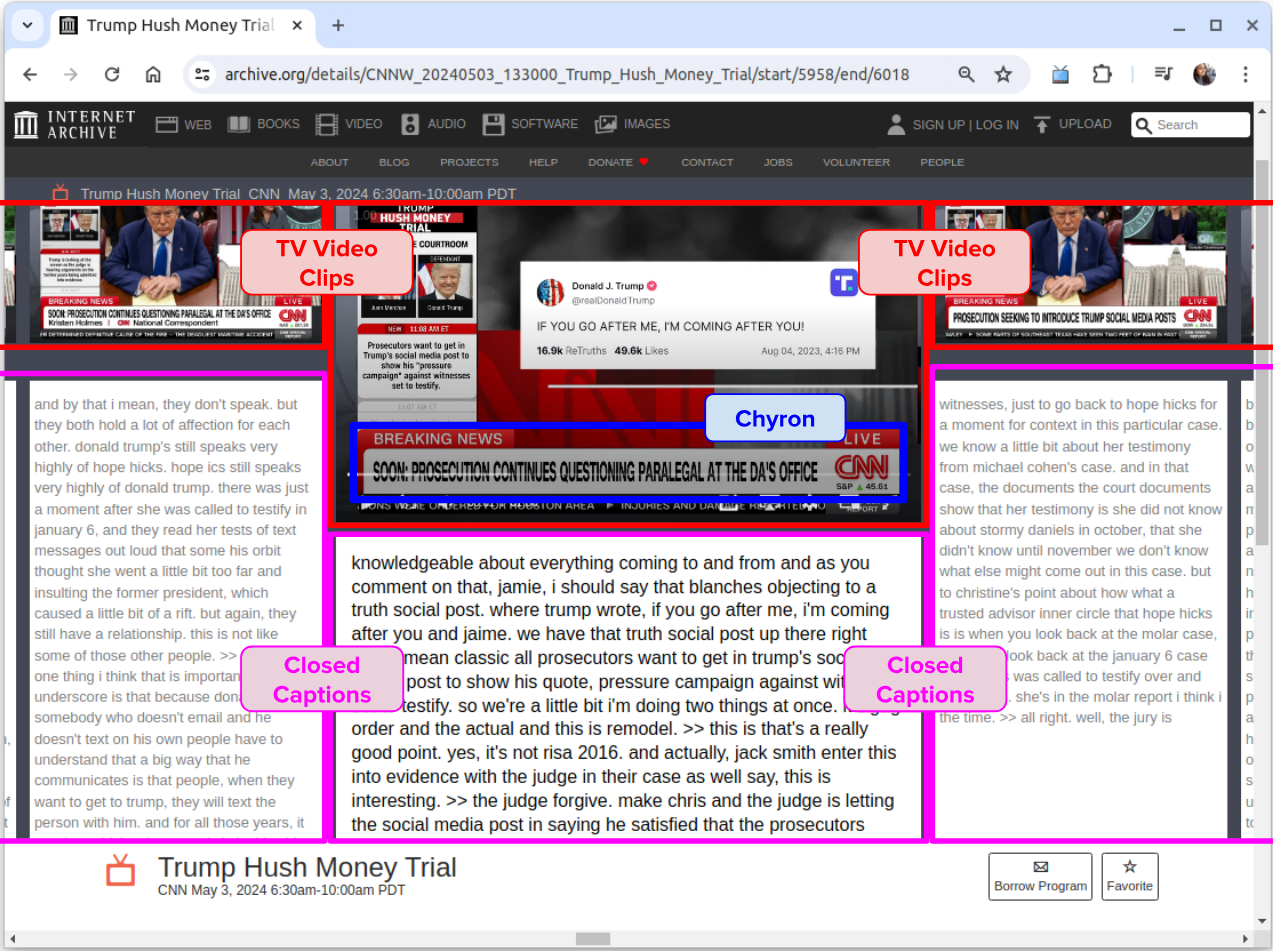Expand the tab search dropdown arrow

tap(27, 26)
